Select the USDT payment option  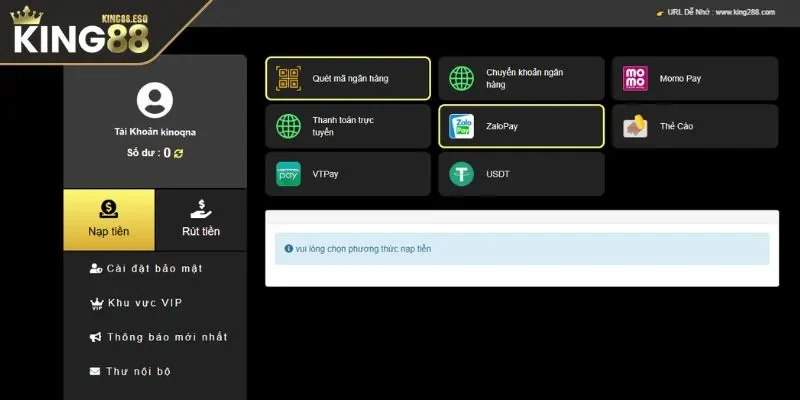click(521, 174)
